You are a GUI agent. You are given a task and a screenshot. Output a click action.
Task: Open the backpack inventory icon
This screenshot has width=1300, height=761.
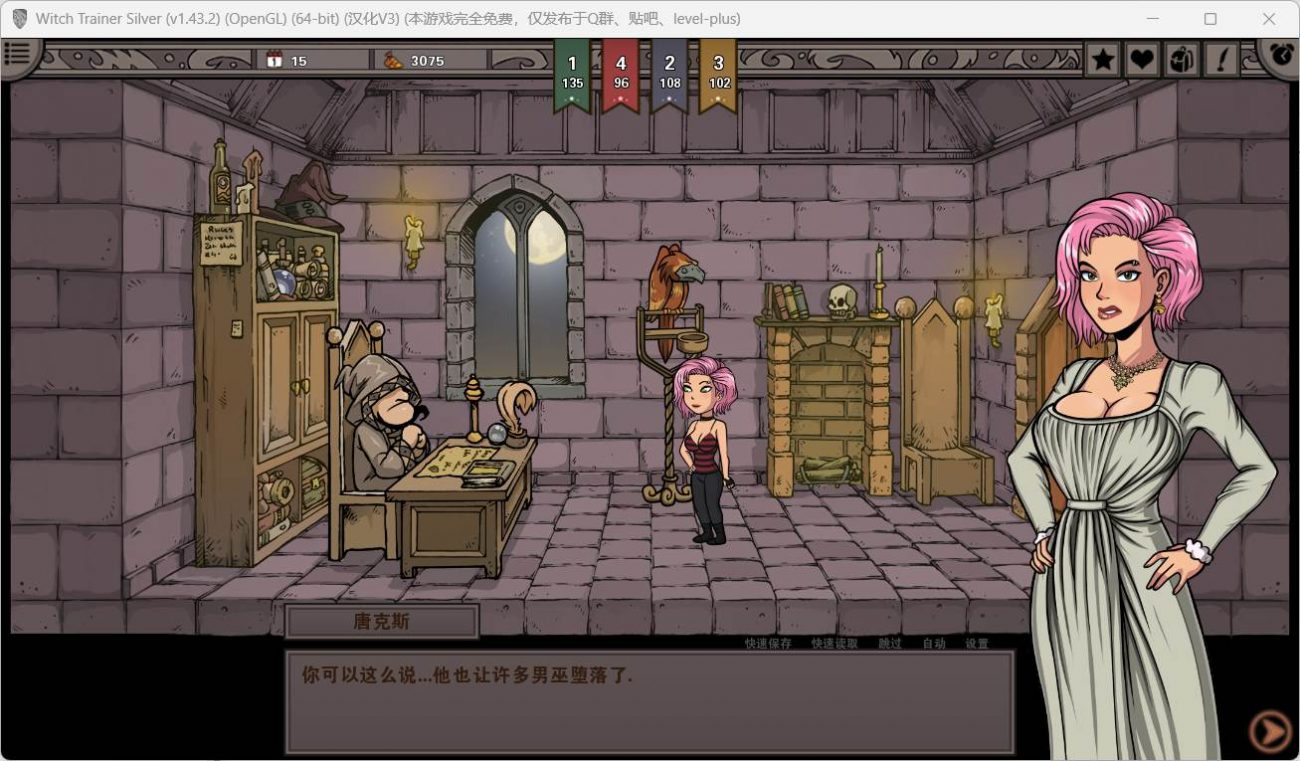[x=1180, y=59]
